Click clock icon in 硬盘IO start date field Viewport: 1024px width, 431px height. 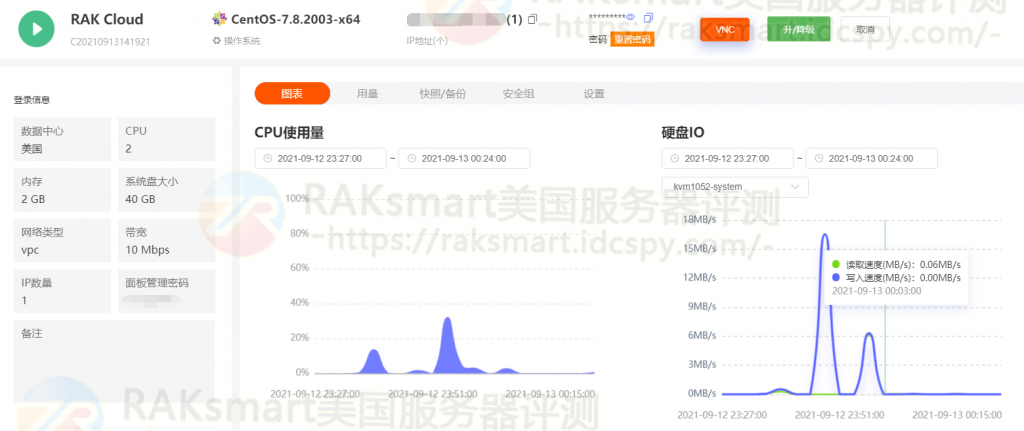coord(675,158)
